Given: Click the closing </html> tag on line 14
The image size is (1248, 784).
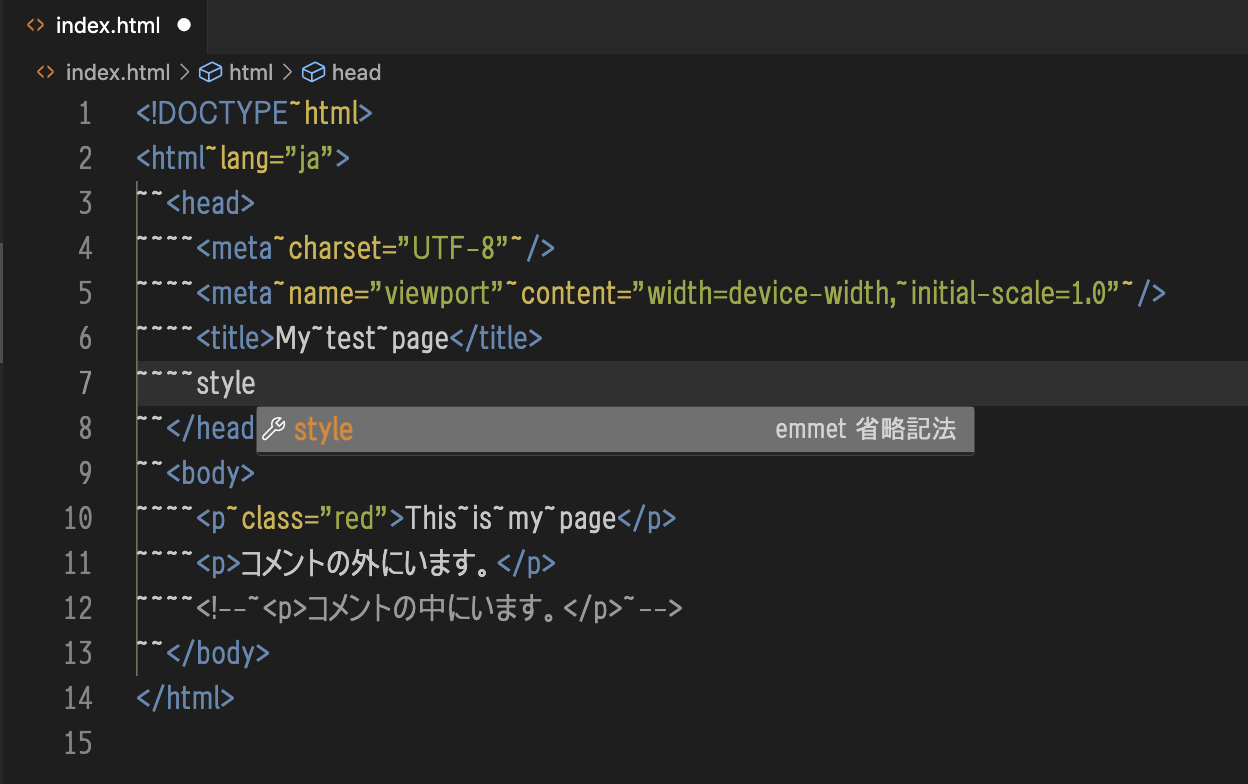Looking at the screenshot, I should click(x=185, y=698).
